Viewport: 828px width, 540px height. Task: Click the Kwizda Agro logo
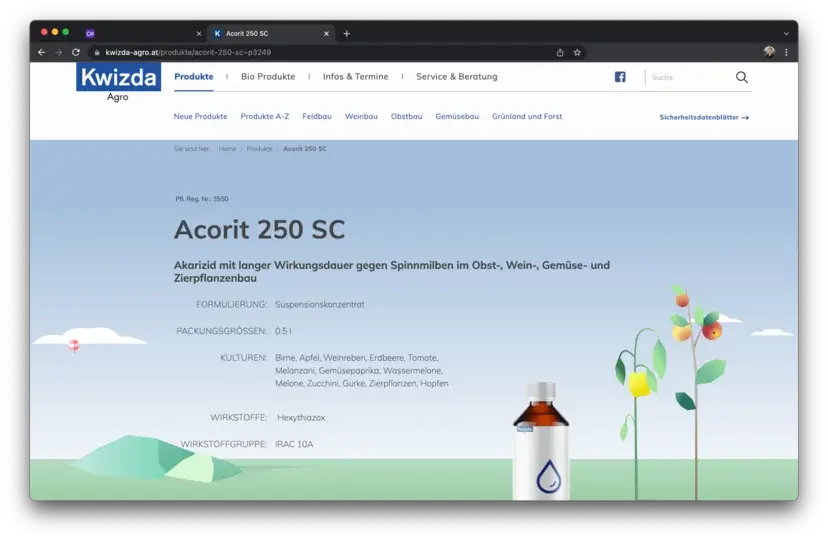(x=118, y=82)
